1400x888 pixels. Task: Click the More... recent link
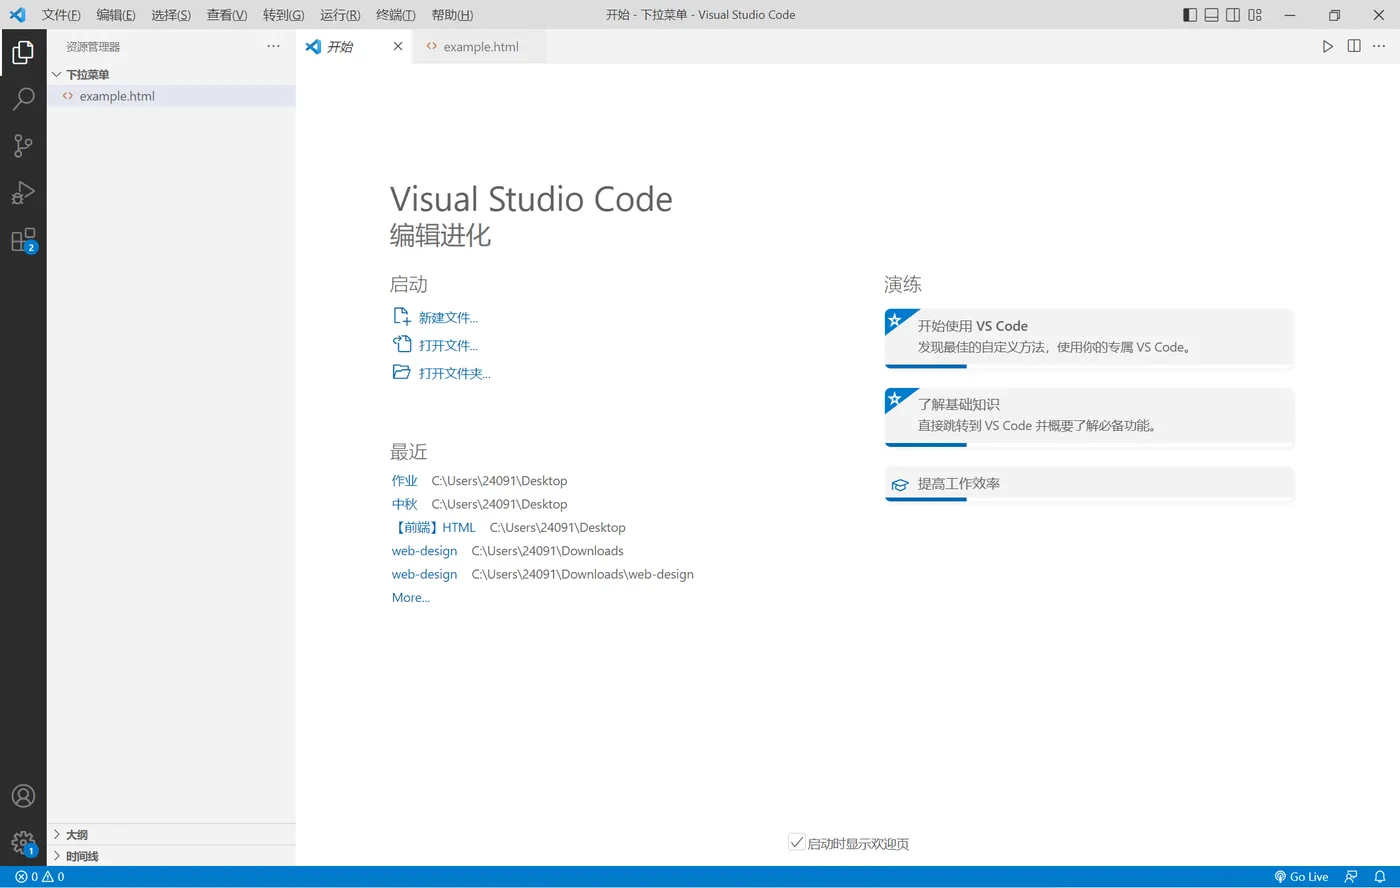click(x=411, y=598)
